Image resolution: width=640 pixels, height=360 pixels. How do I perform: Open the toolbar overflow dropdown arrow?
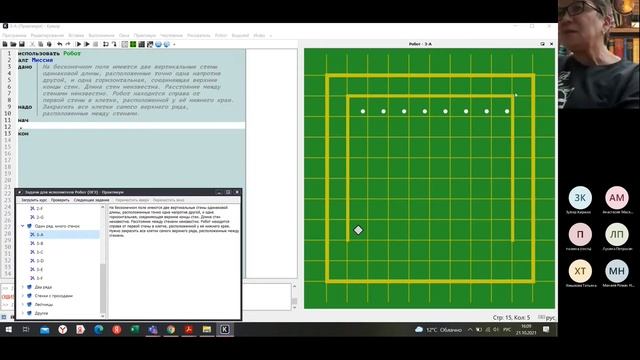click(x=174, y=44)
